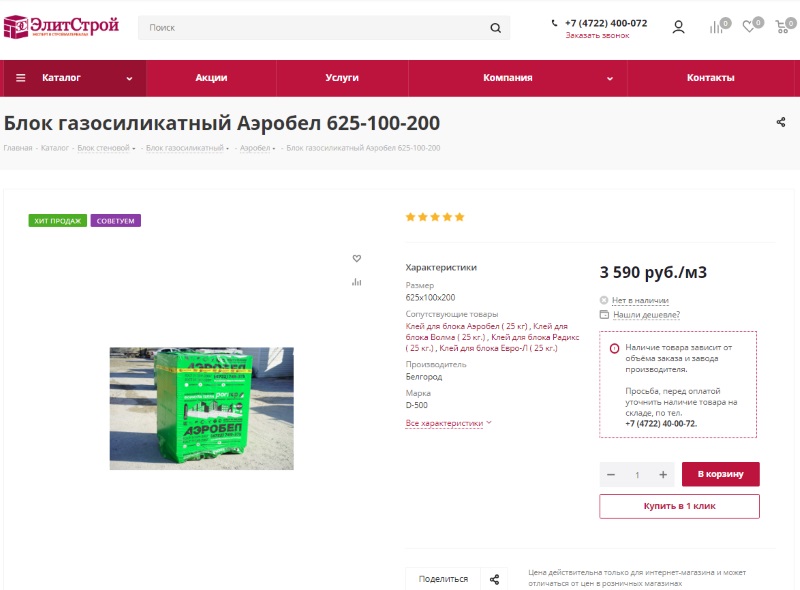Add product to favorites with heart icon
This screenshot has width=800, height=590.
point(357,258)
